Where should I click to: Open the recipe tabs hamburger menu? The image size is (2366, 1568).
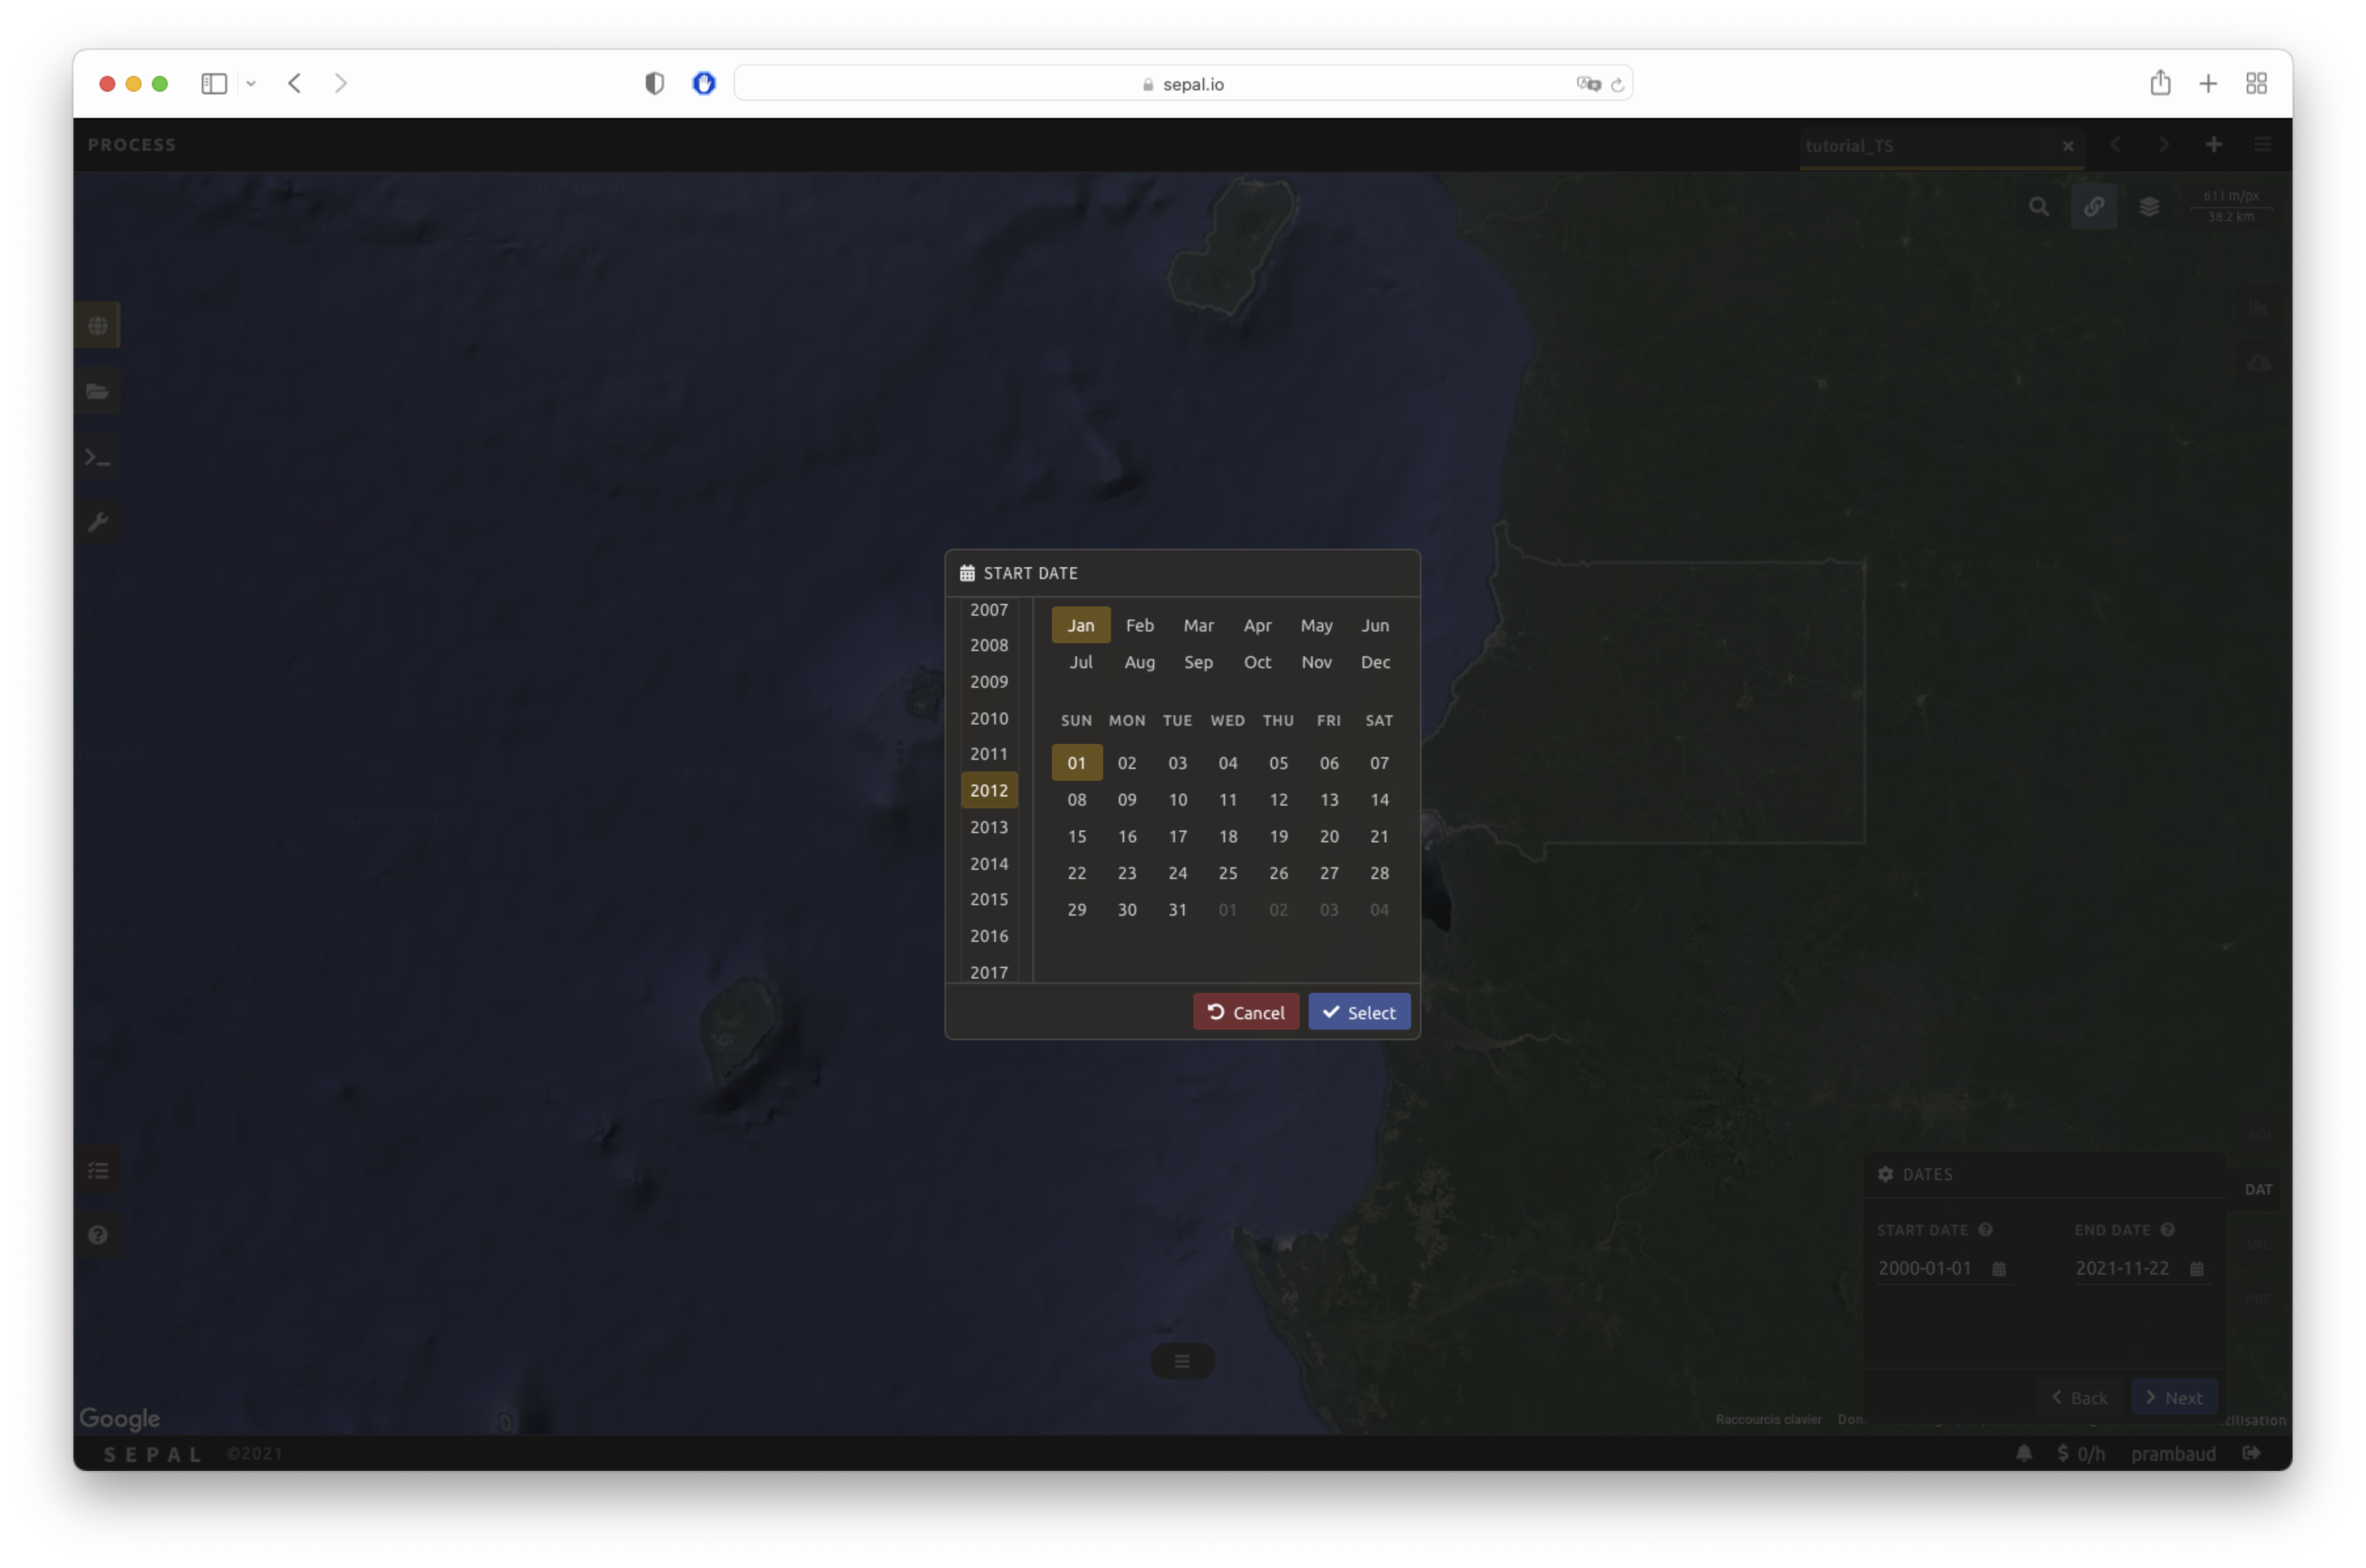pyautogui.click(x=2262, y=145)
